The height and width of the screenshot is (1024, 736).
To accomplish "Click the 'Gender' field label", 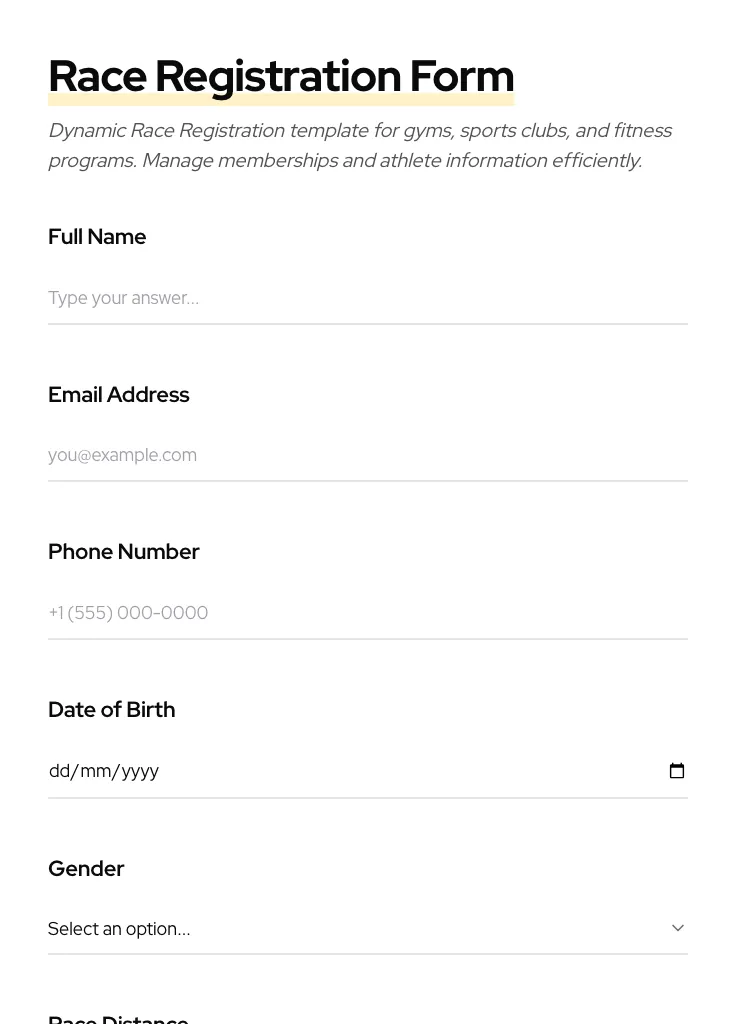I will (86, 869).
